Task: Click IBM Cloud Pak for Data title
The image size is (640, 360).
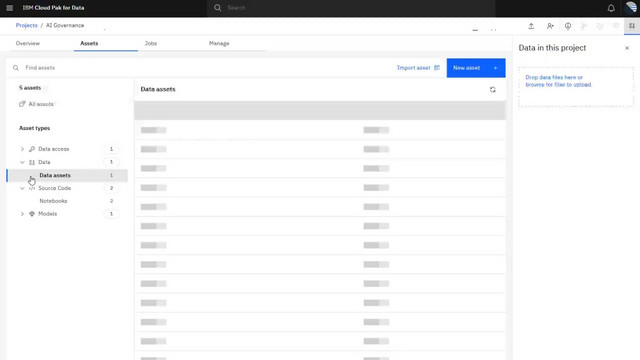Action: (53, 8)
